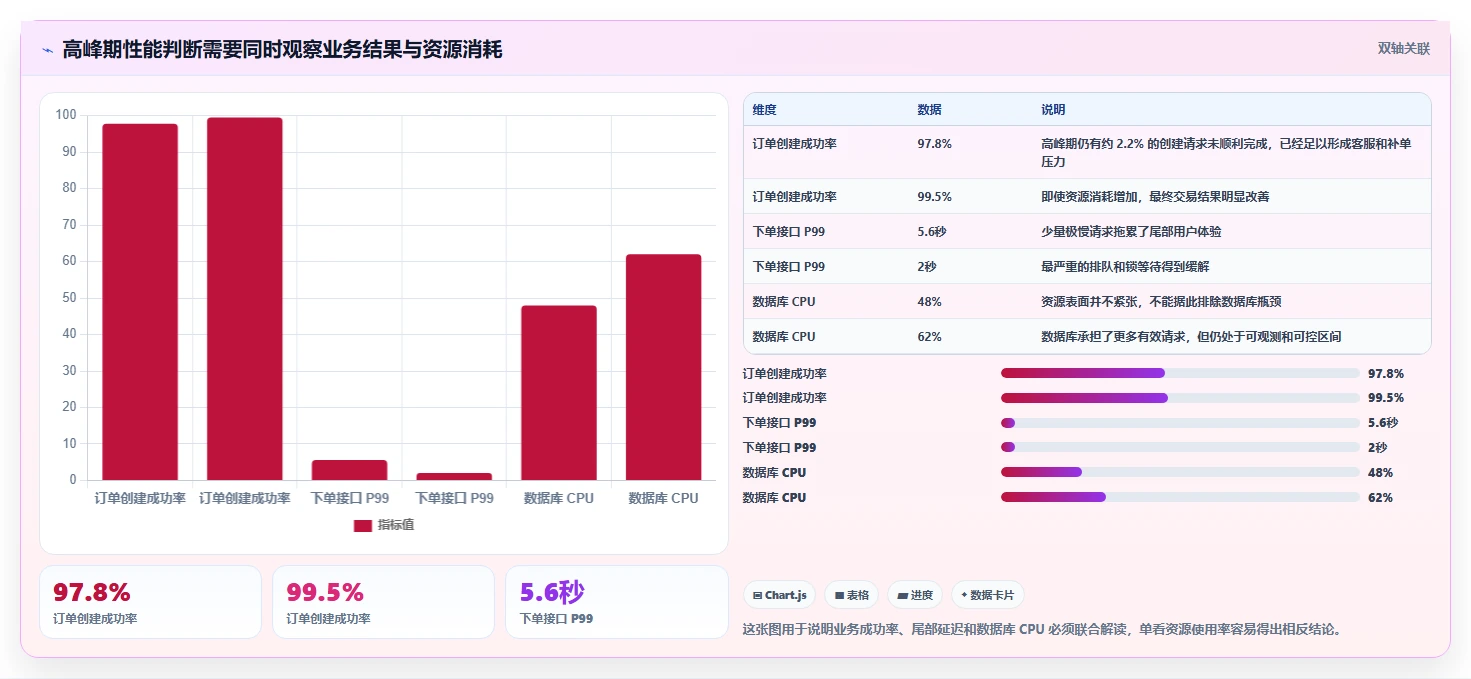Click the 99.5% progress bar track
1471x679 pixels.
point(1180,398)
